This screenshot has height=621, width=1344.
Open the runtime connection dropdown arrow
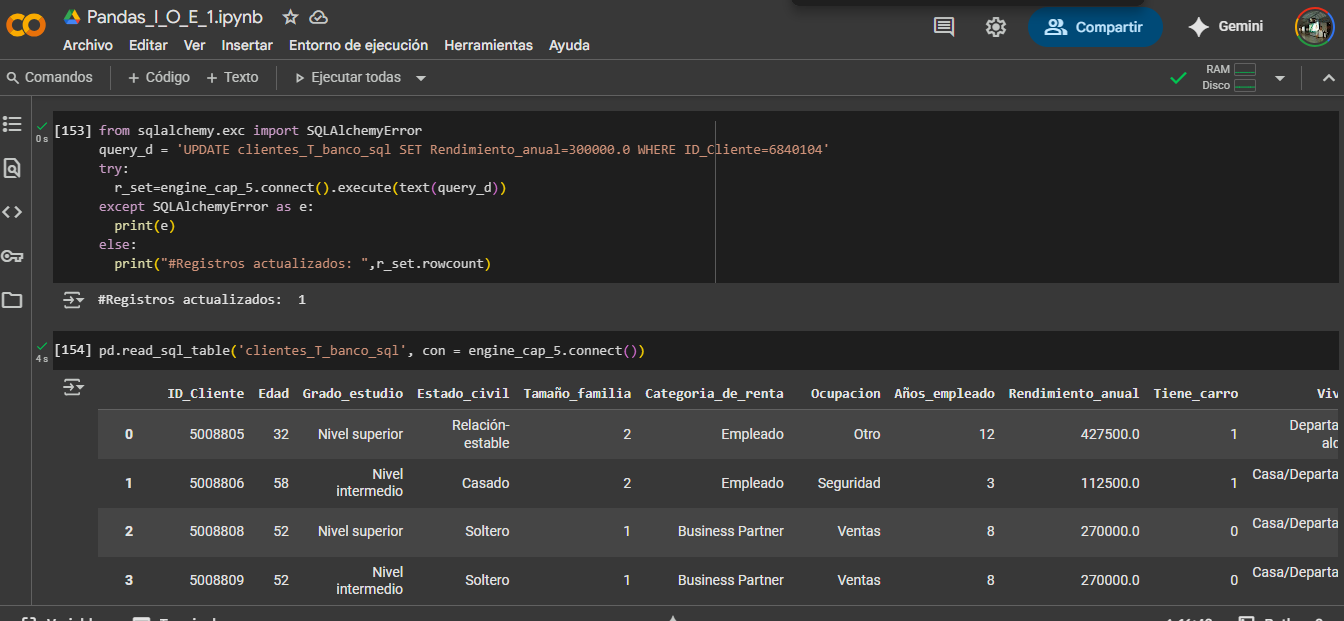click(x=1280, y=78)
